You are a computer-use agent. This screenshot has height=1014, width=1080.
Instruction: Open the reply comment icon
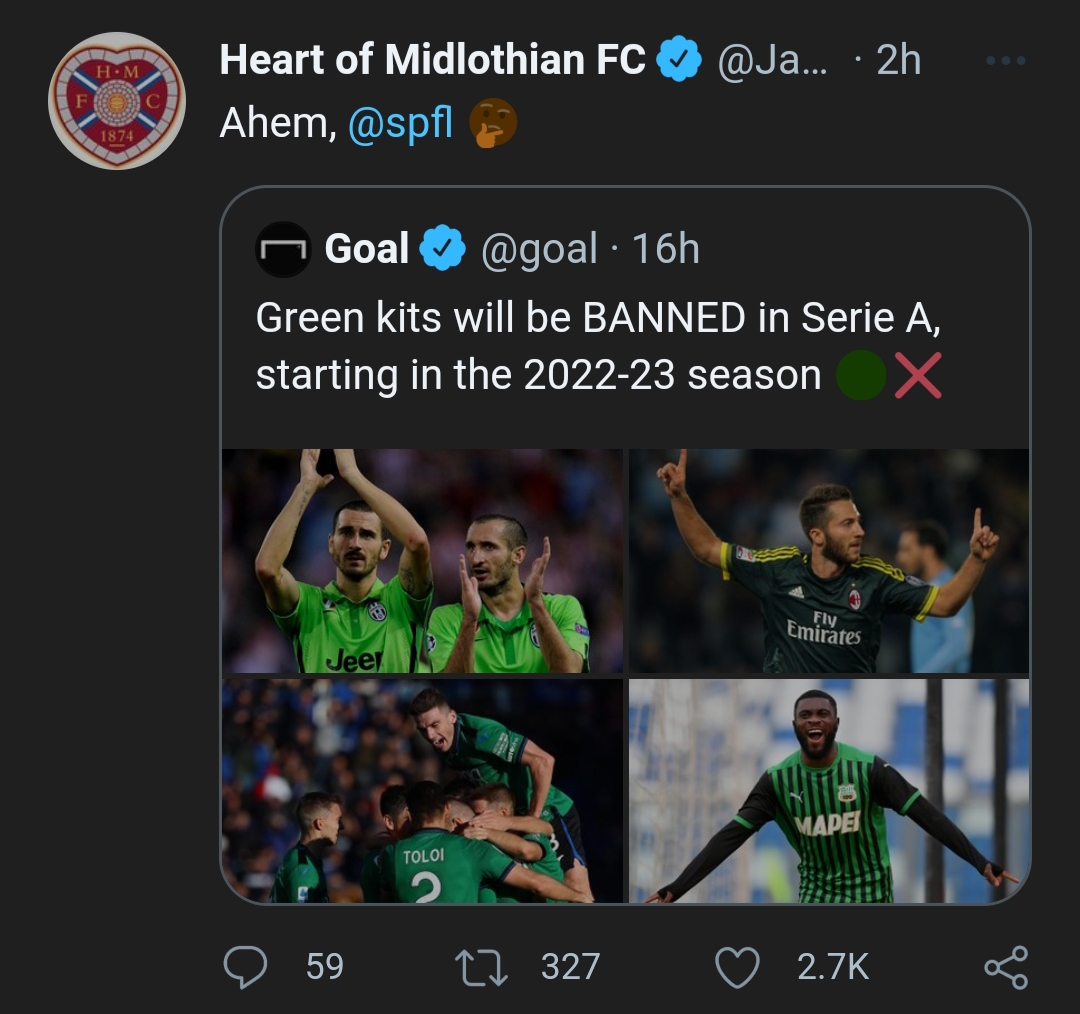coord(245,966)
